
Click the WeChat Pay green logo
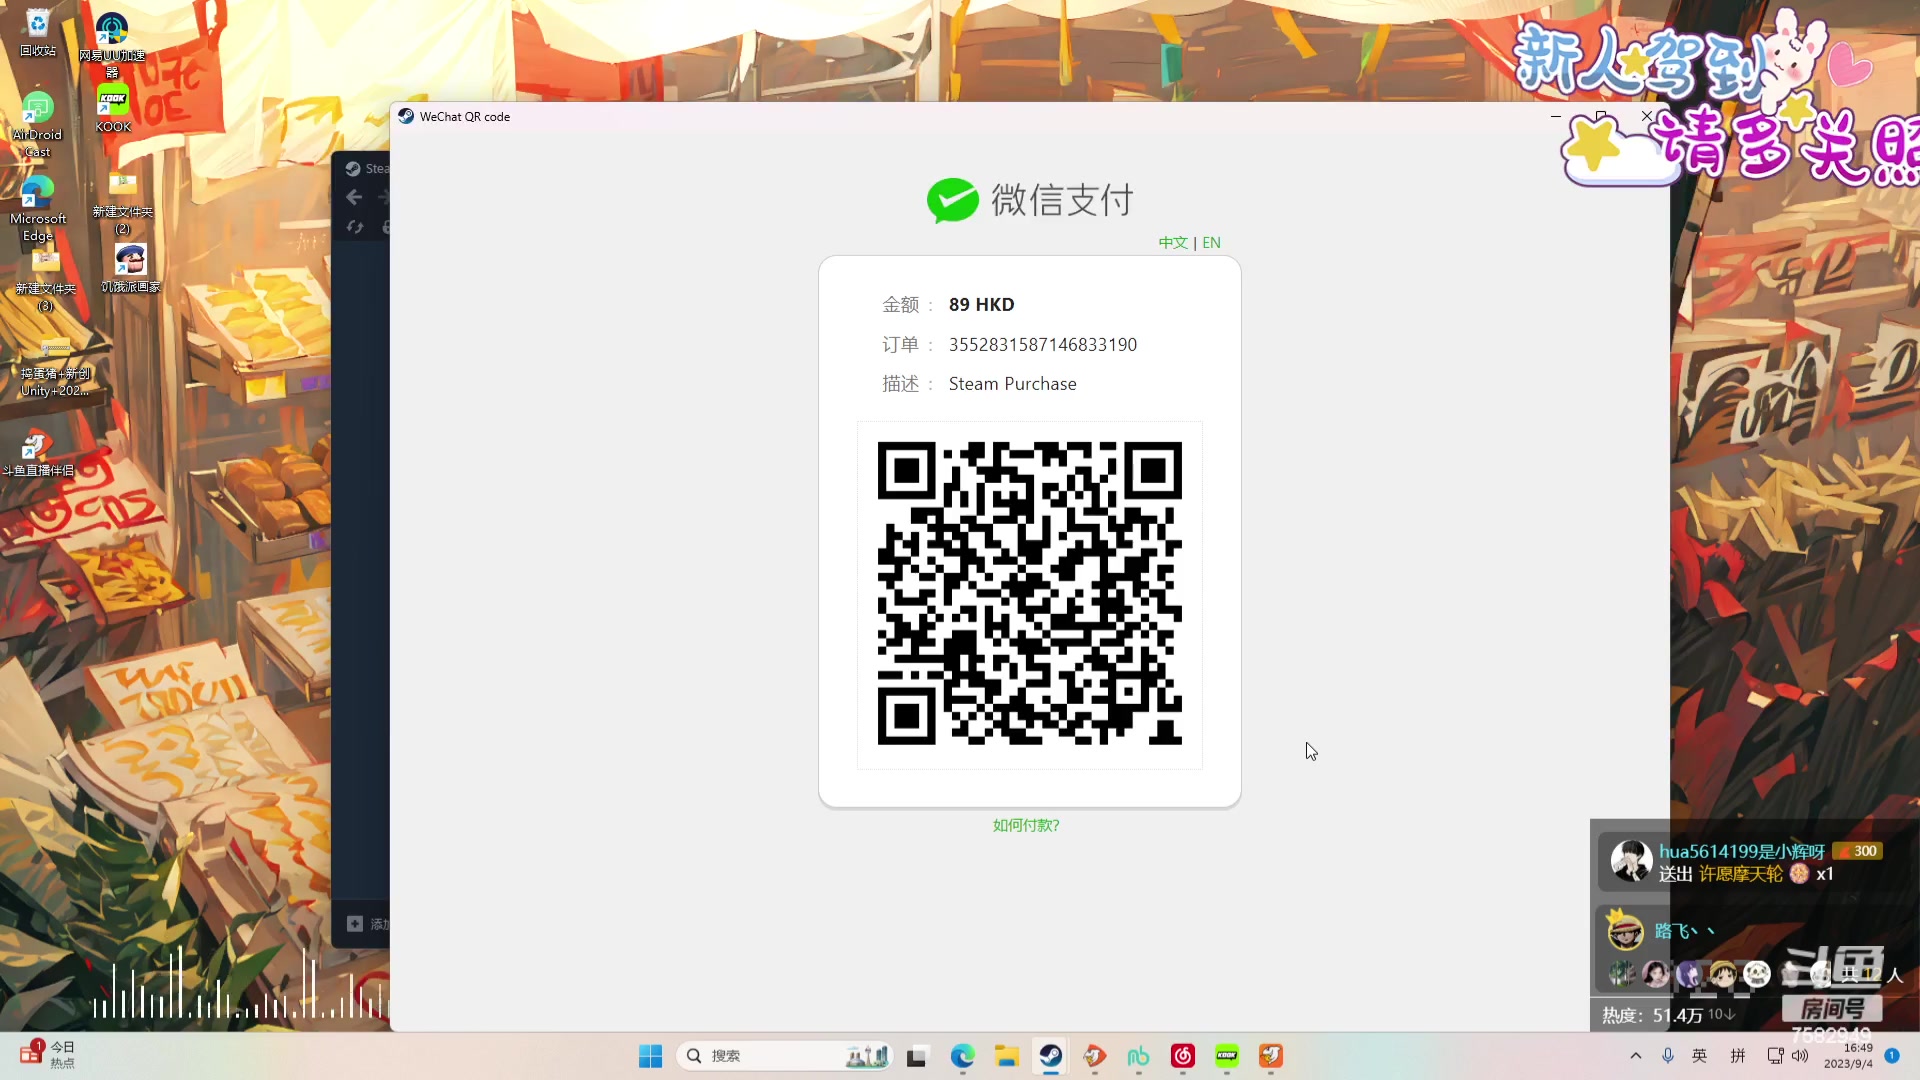952,200
